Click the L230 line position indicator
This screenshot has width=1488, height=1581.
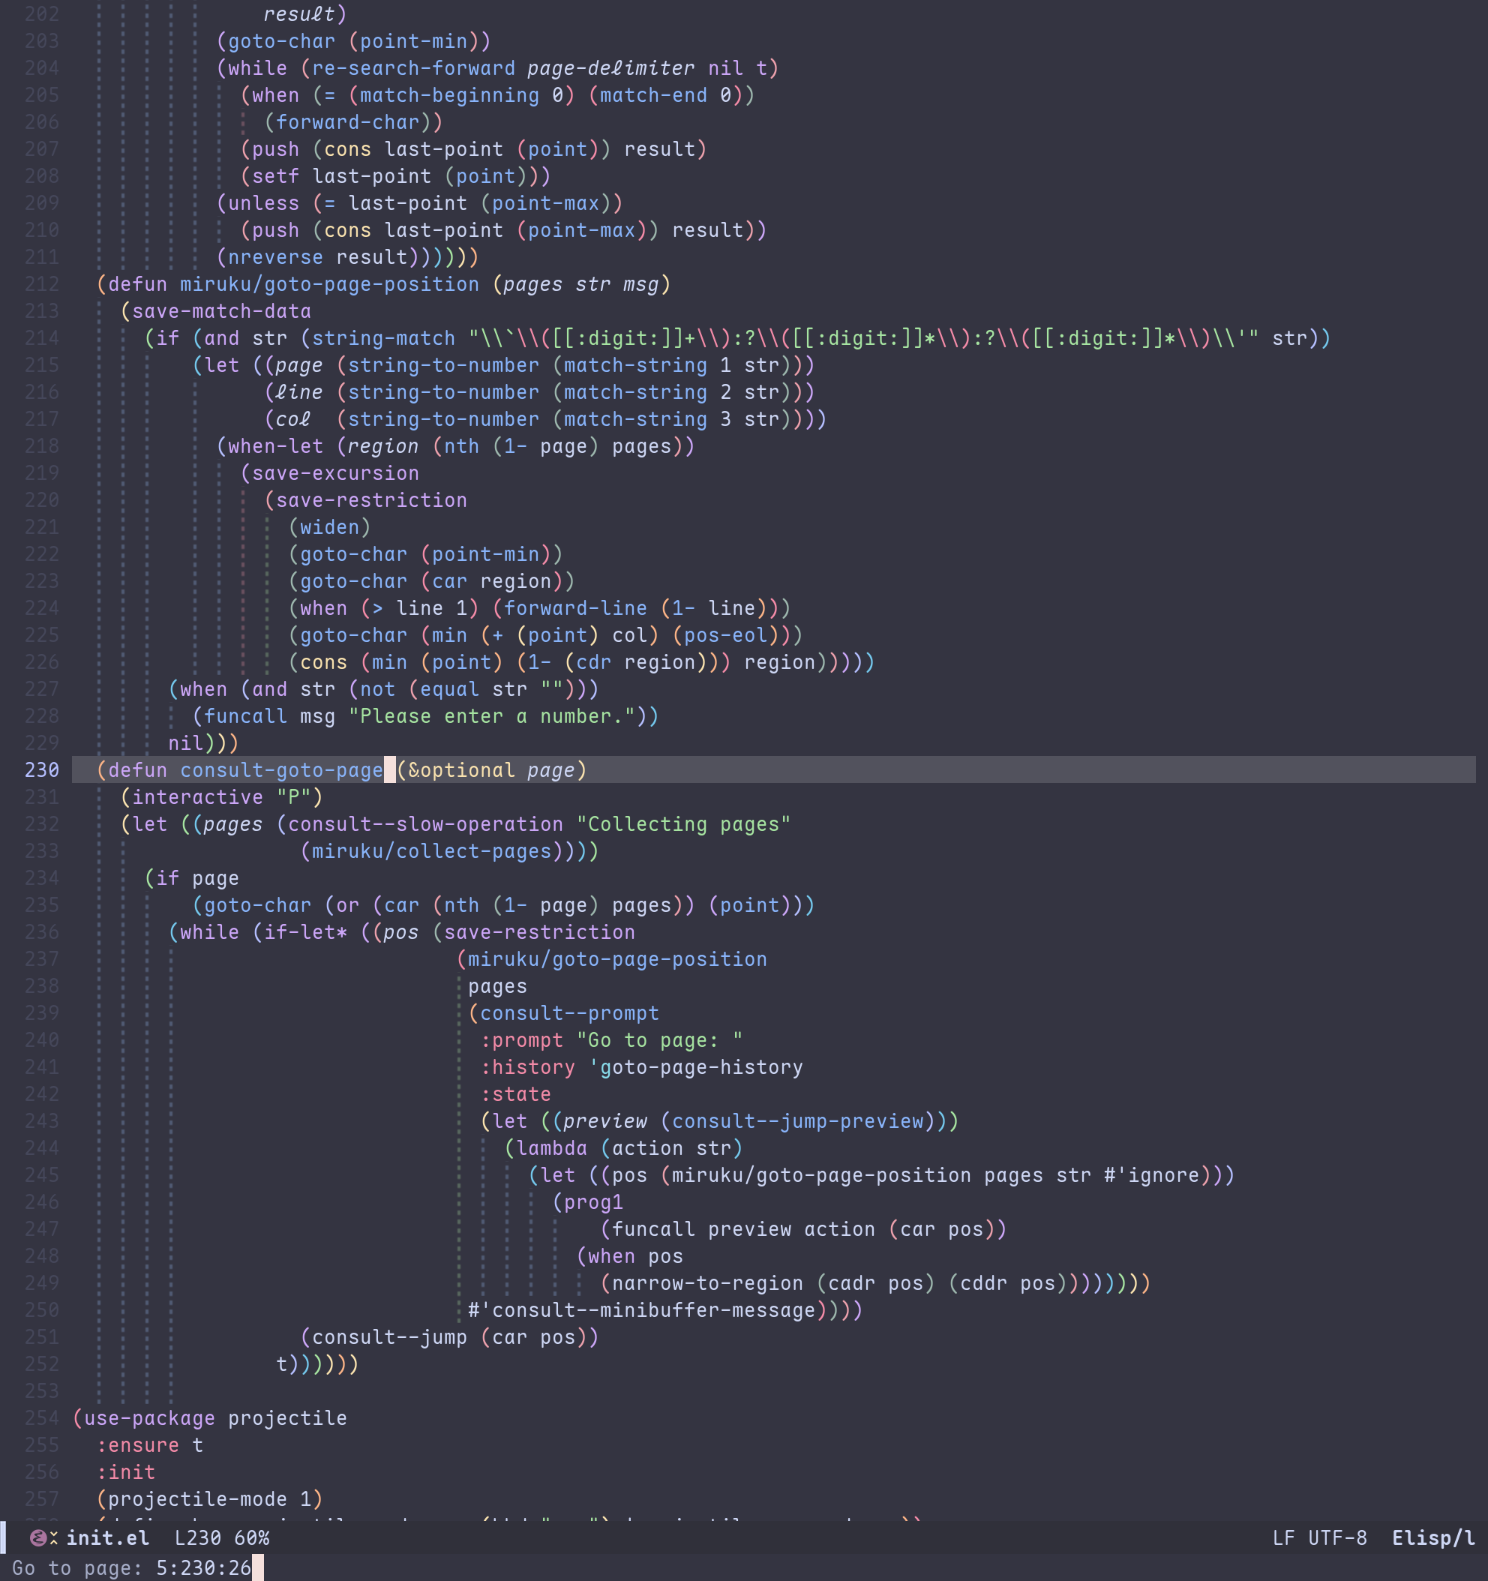coord(197,1538)
